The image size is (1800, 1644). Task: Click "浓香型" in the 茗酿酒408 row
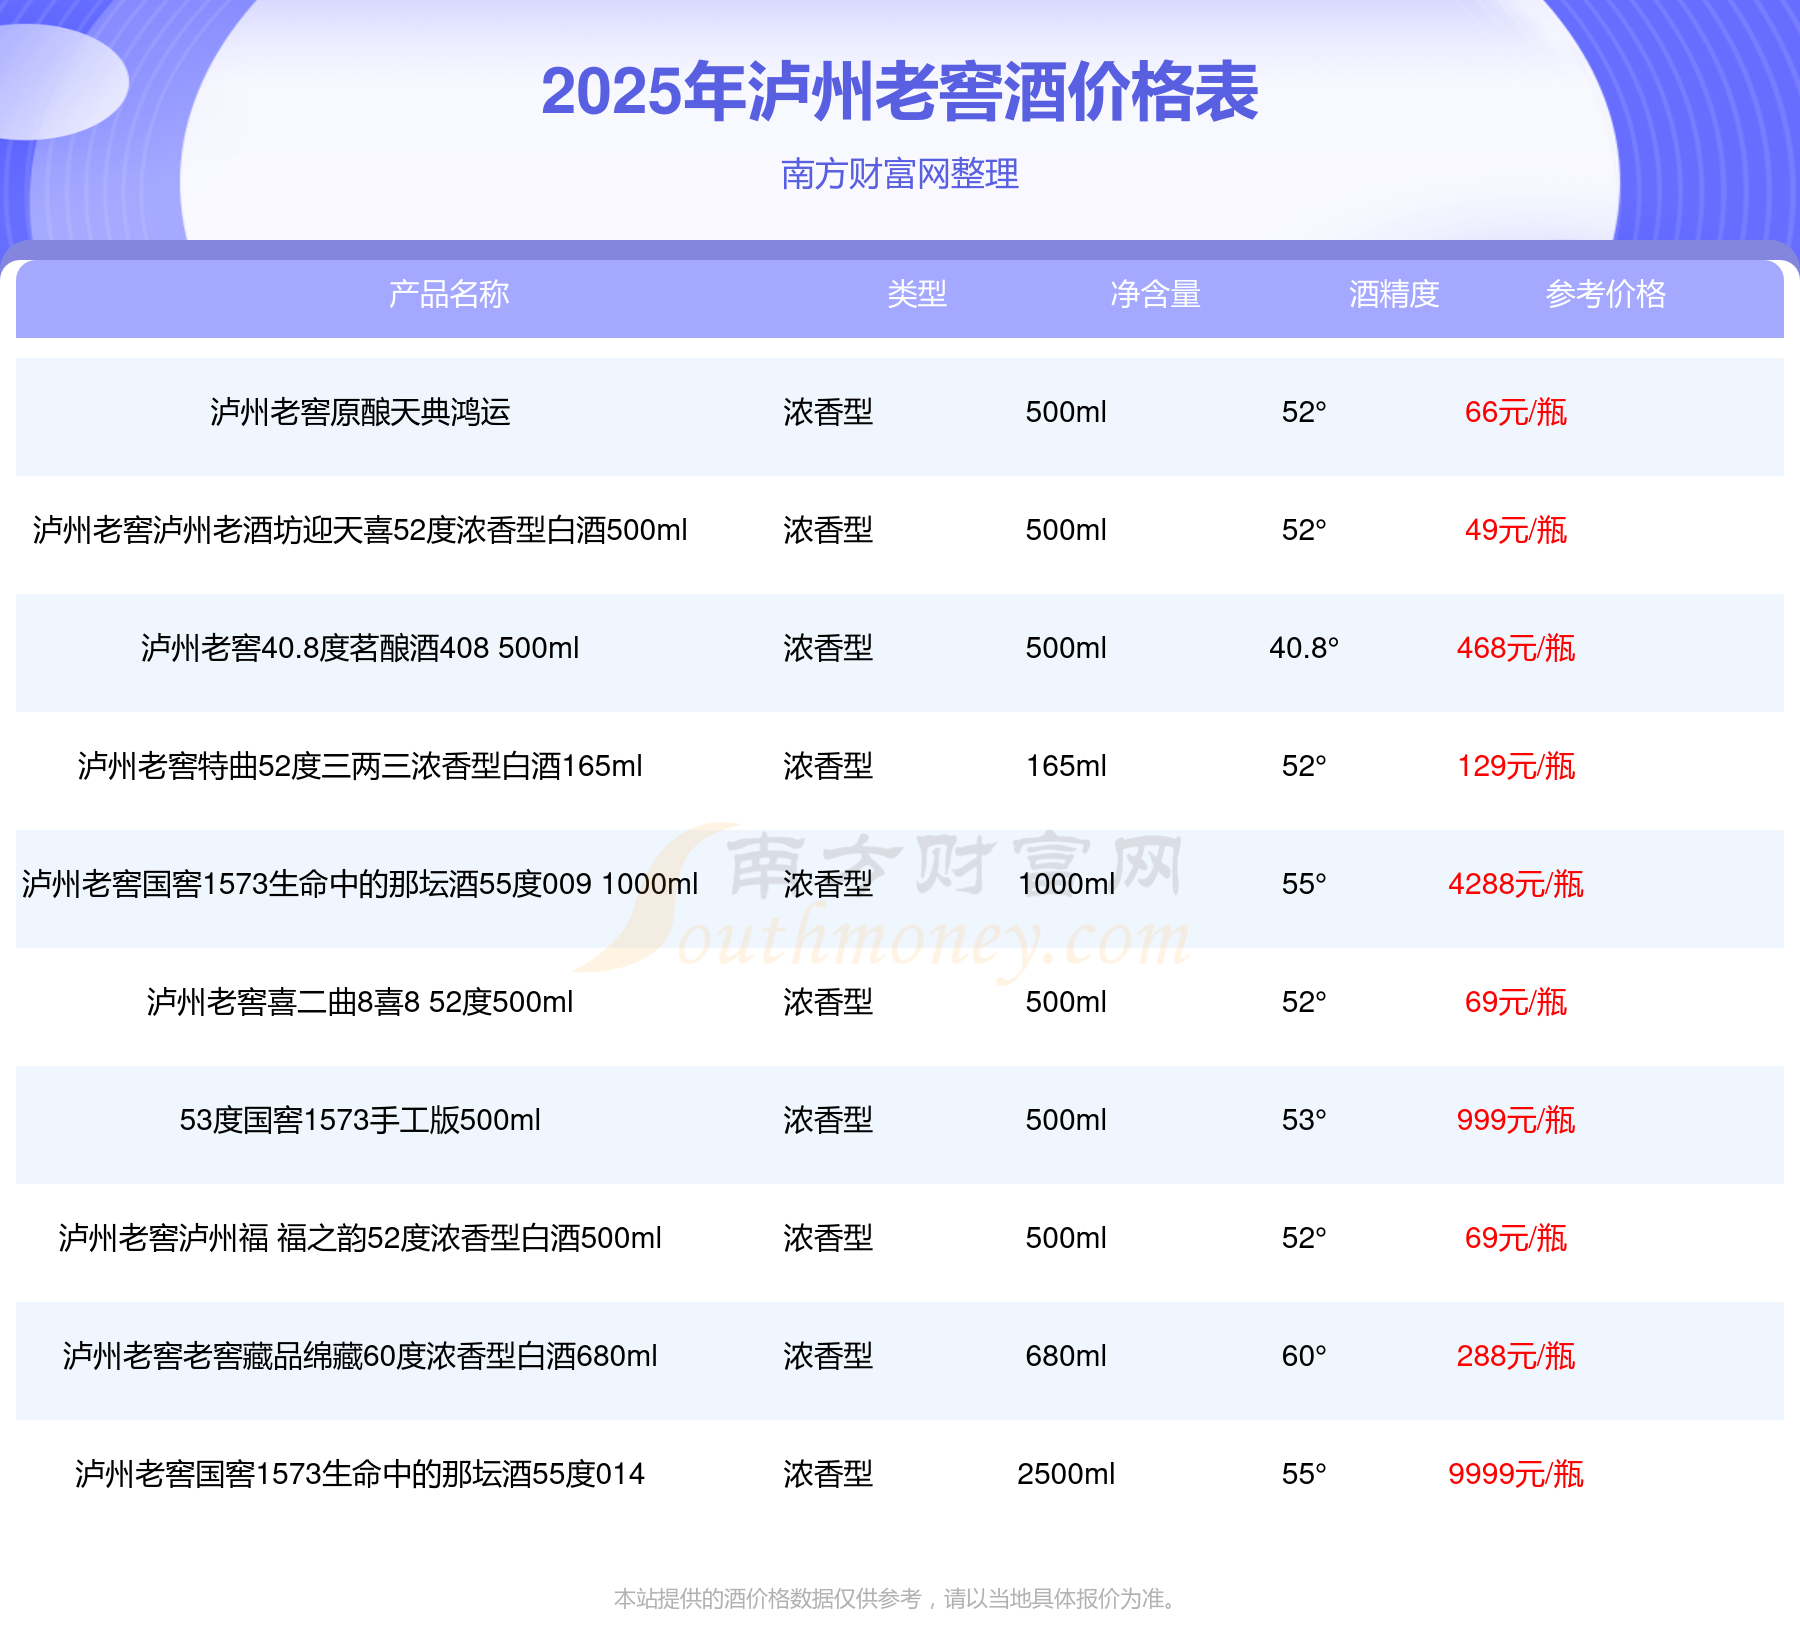(x=828, y=648)
